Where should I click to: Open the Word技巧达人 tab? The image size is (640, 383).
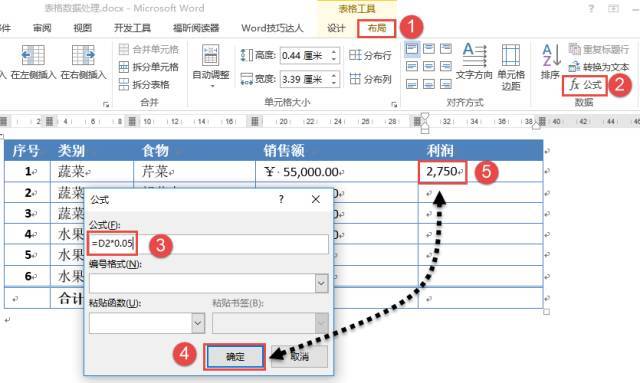[x=272, y=28]
